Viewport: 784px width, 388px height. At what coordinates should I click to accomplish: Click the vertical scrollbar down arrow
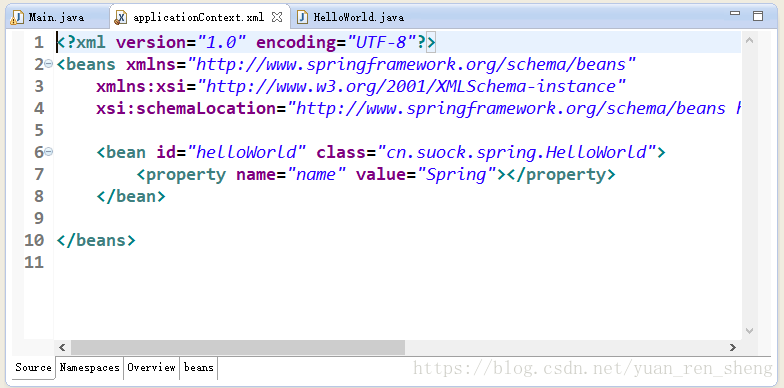749,330
